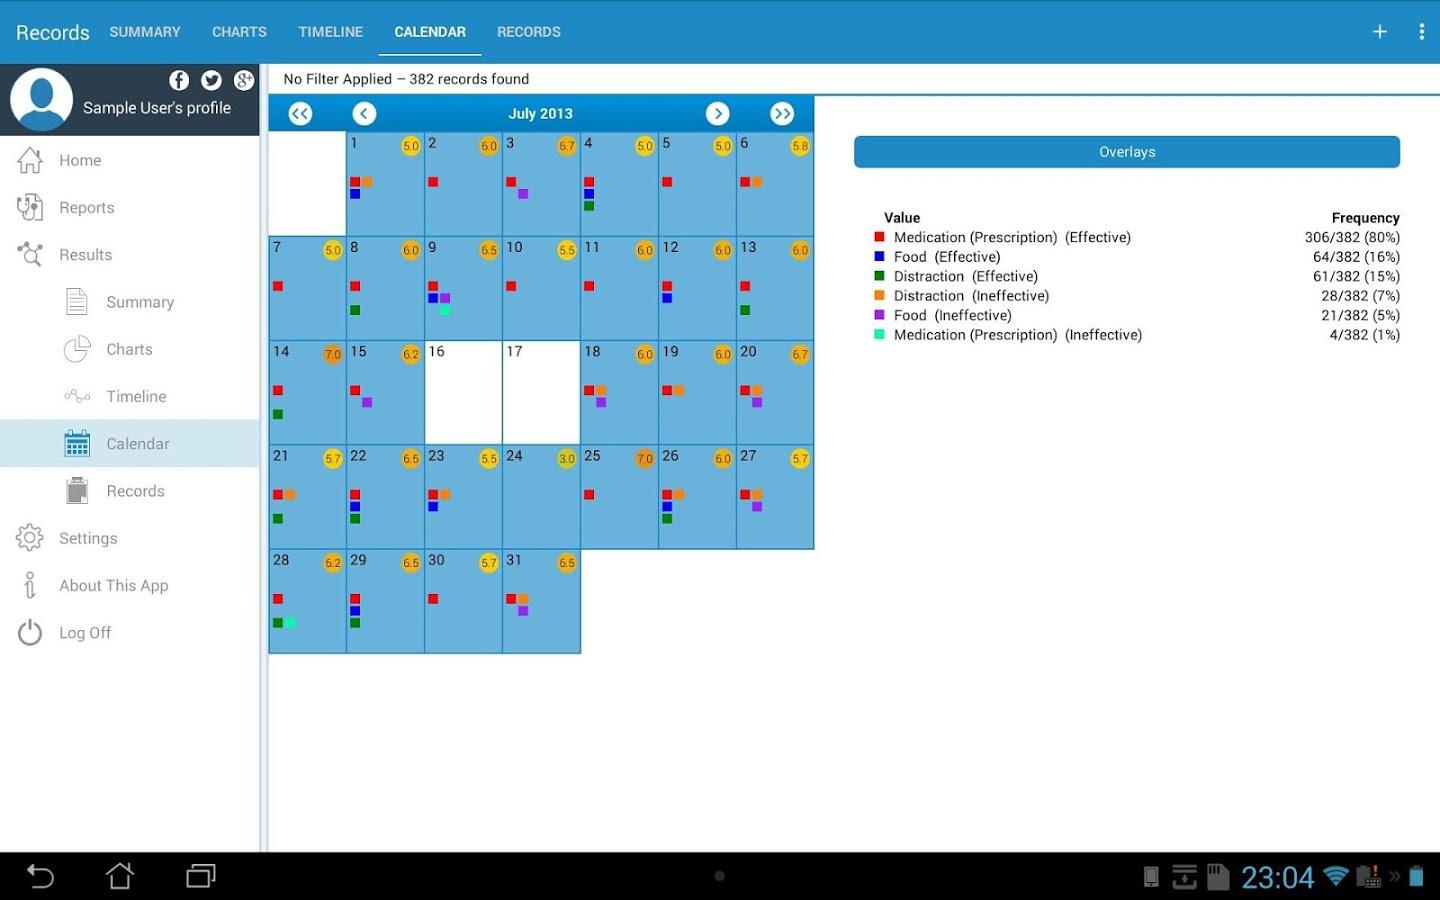Click the Sample User profile avatar
This screenshot has width=1440, height=900.
tap(42, 100)
